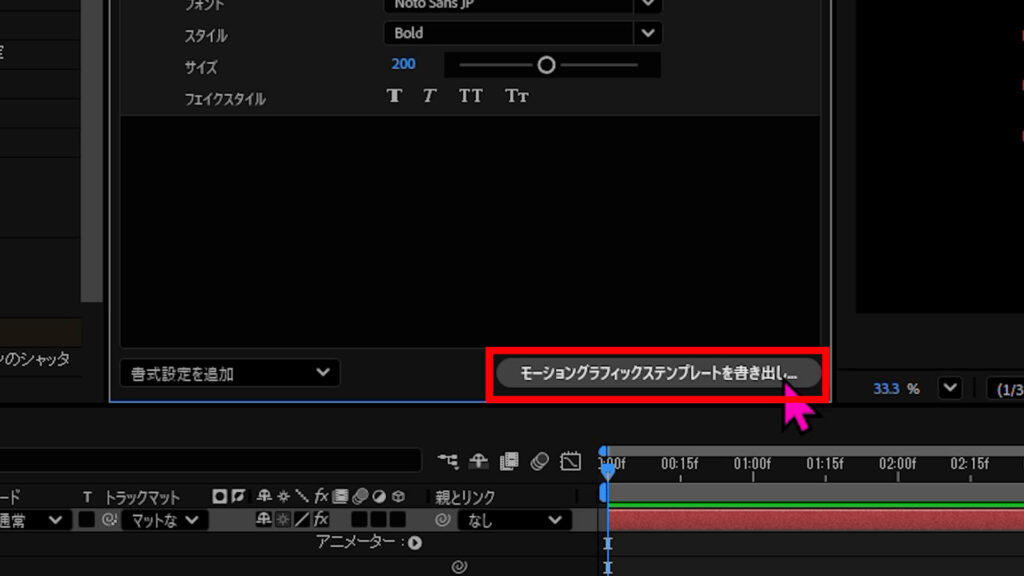Open the 書式設定を追加 dropdown

click(x=229, y=373)
